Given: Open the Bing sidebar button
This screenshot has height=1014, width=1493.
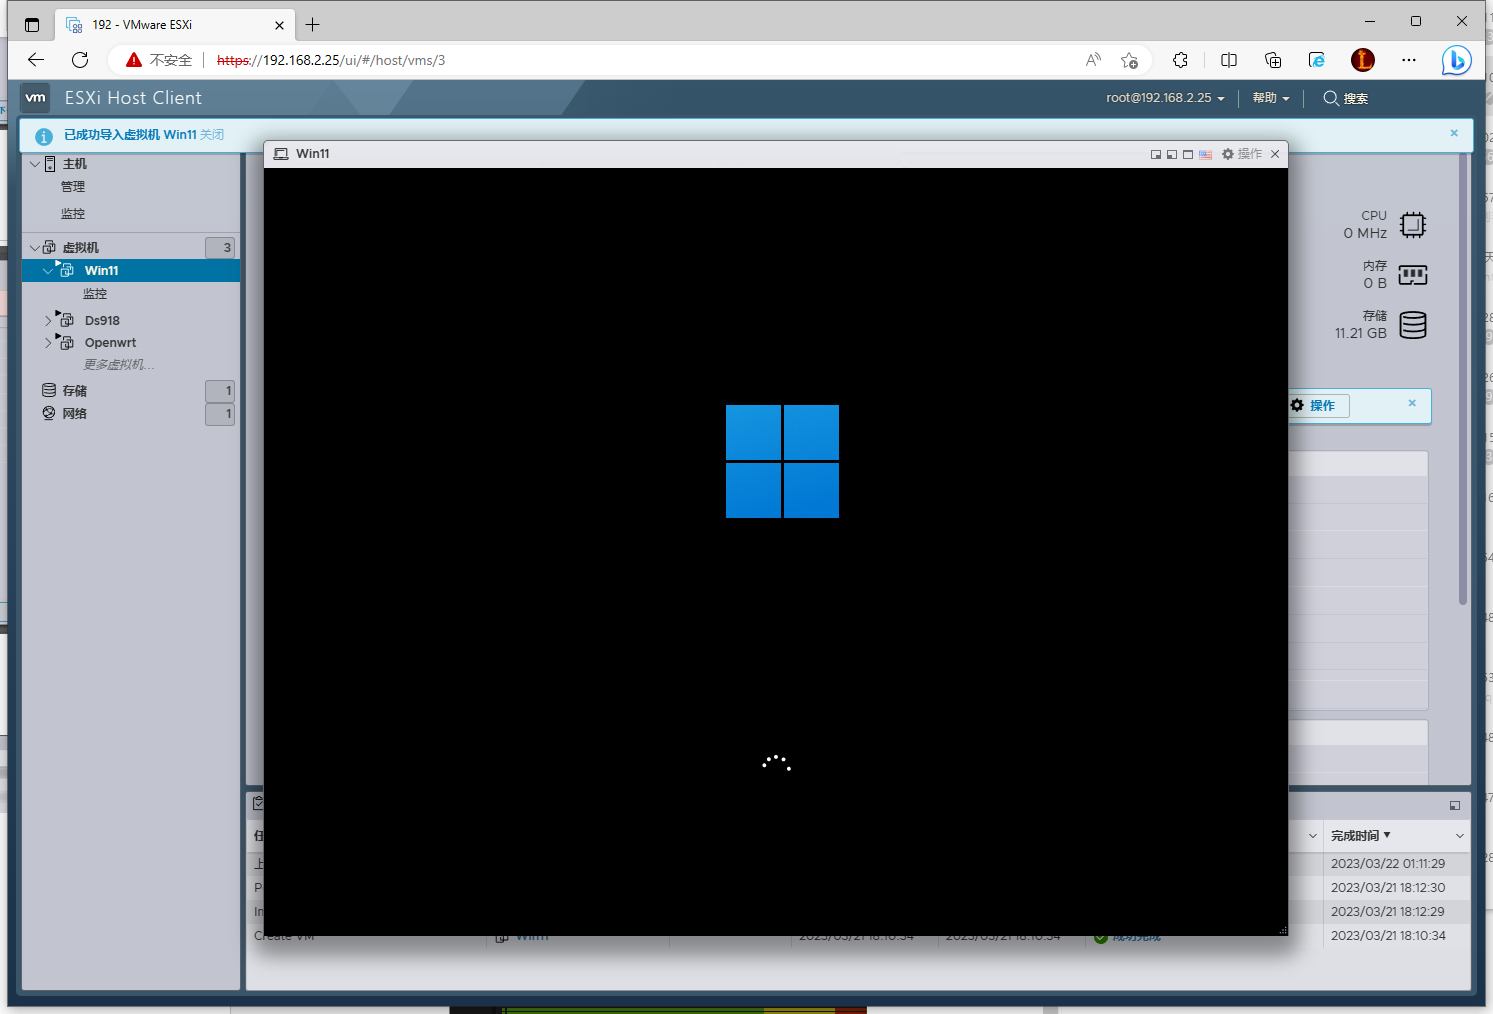Looking at the screenshot, I should 1457,60.
